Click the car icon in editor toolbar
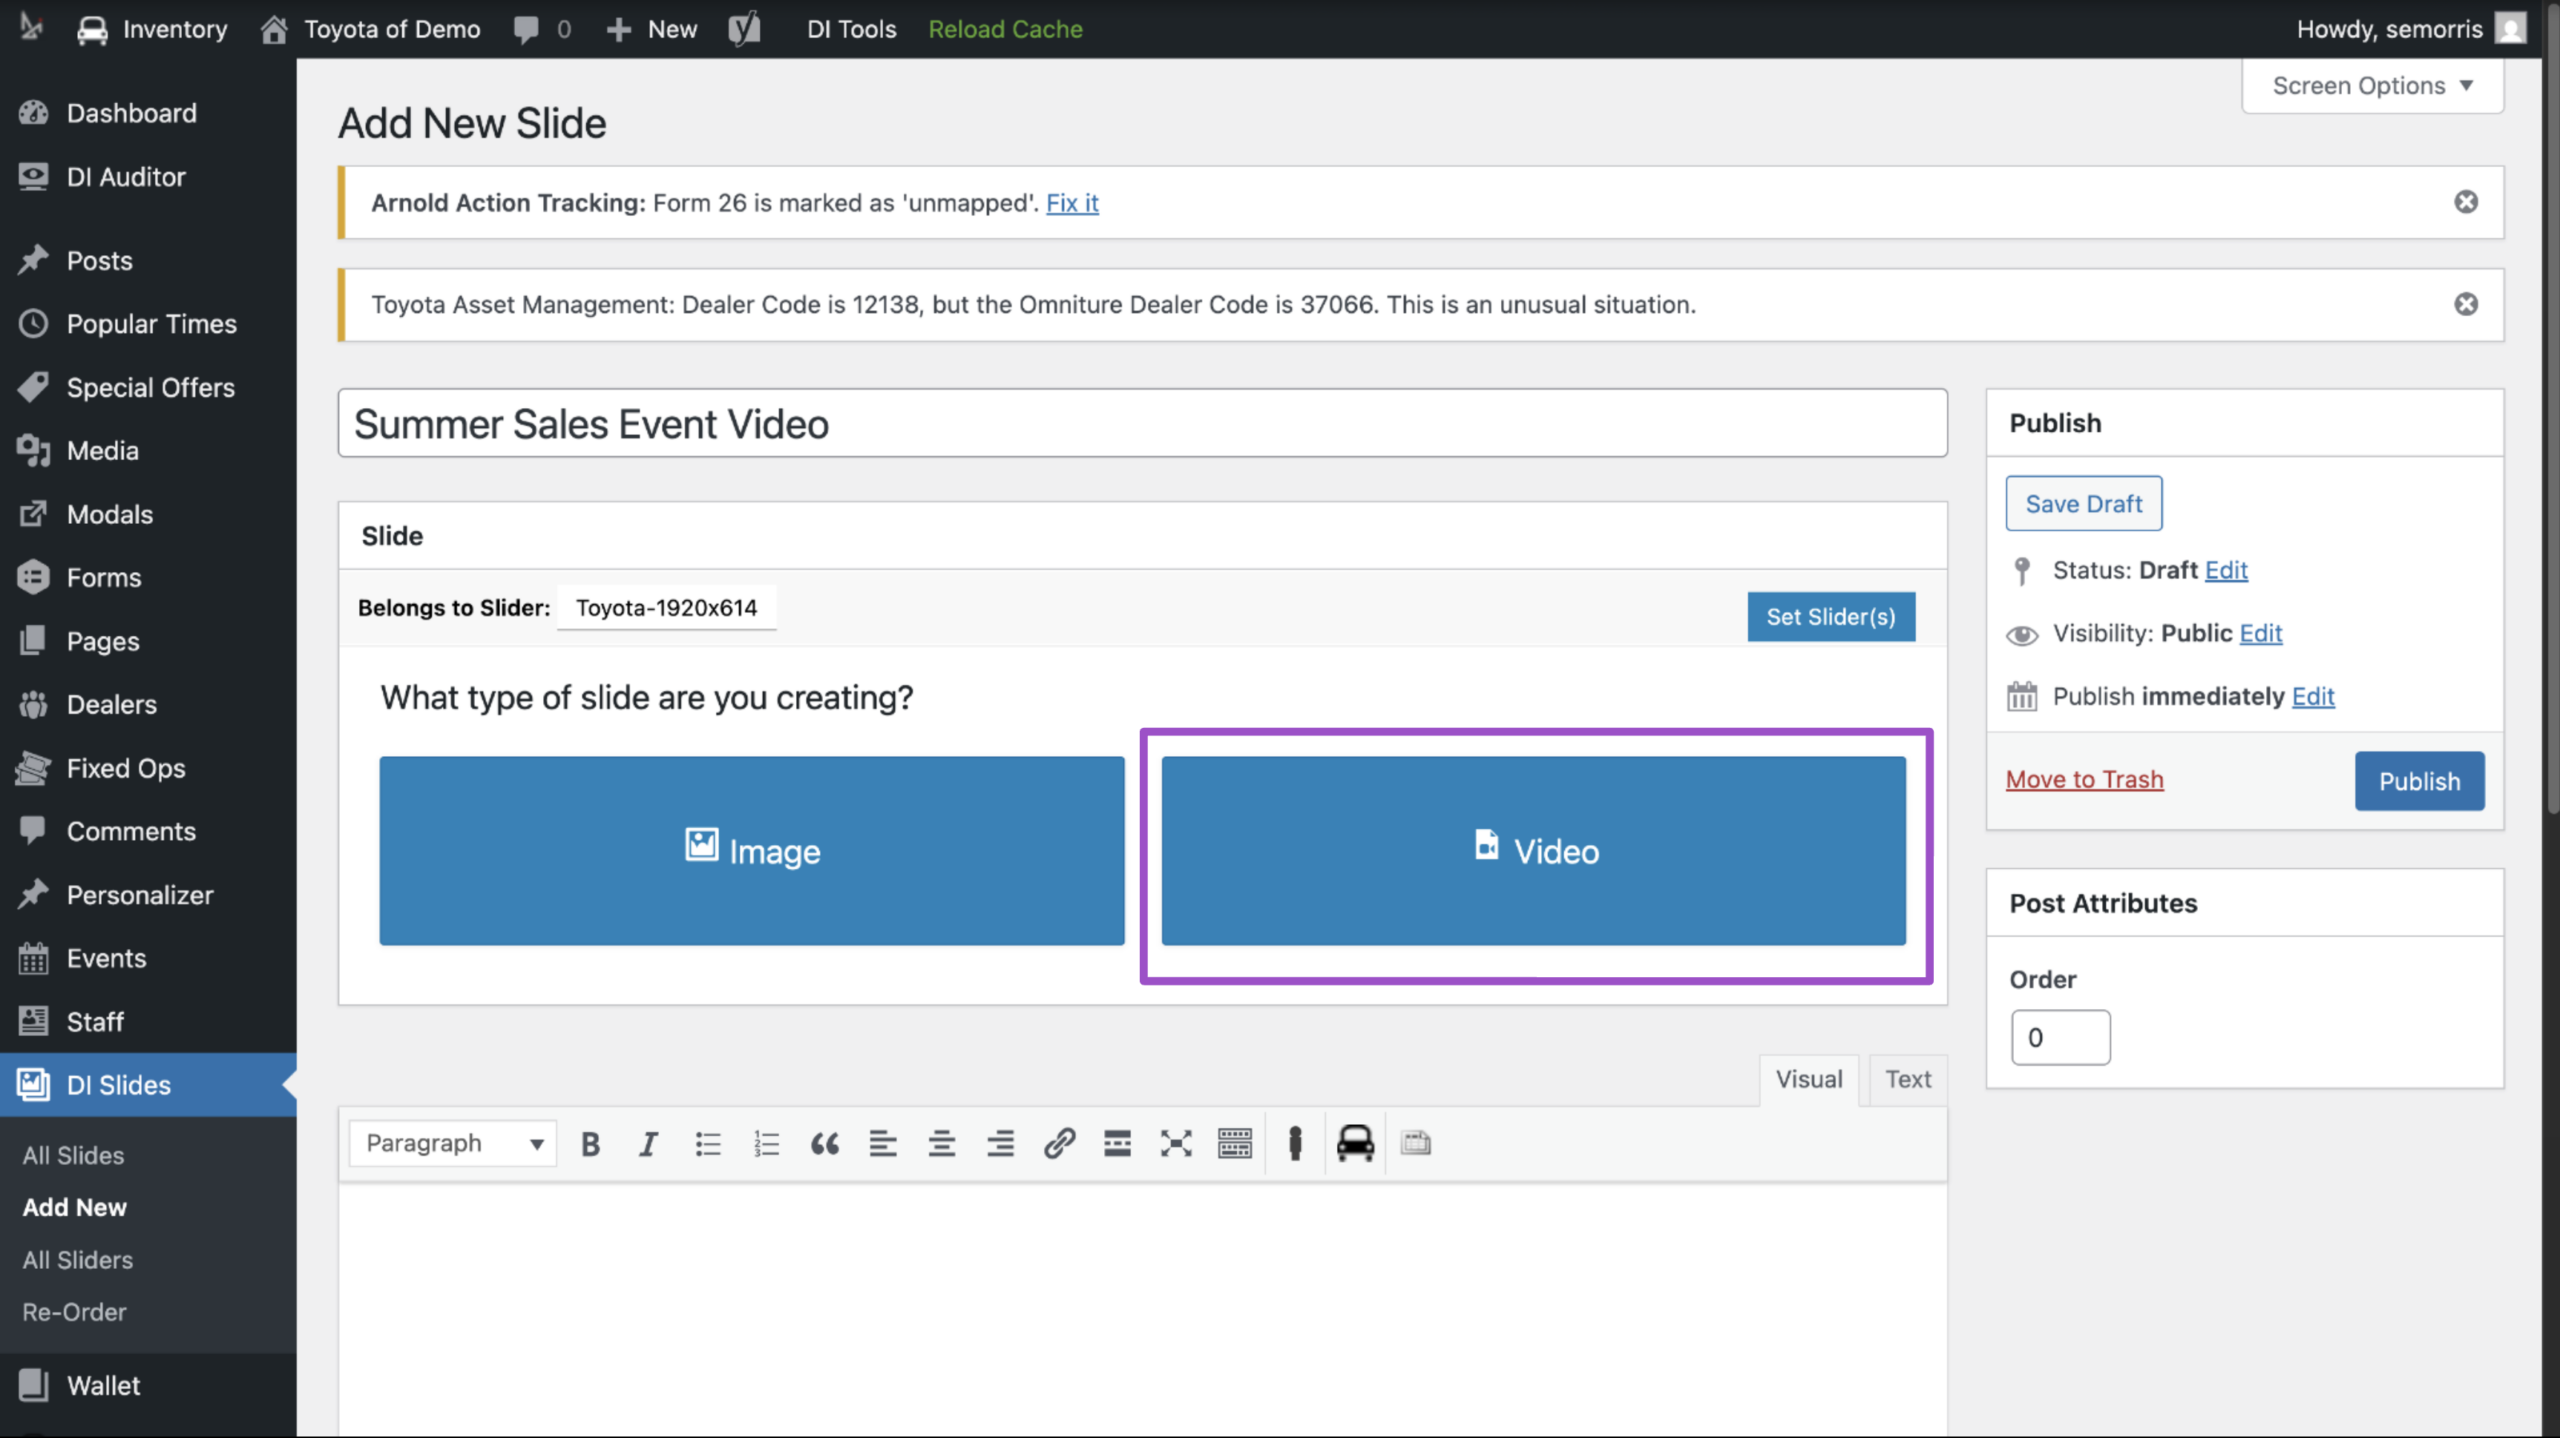The height and width of the screenshot is (1438, 2560). pyautogui.click(x=1355, y=1143)
